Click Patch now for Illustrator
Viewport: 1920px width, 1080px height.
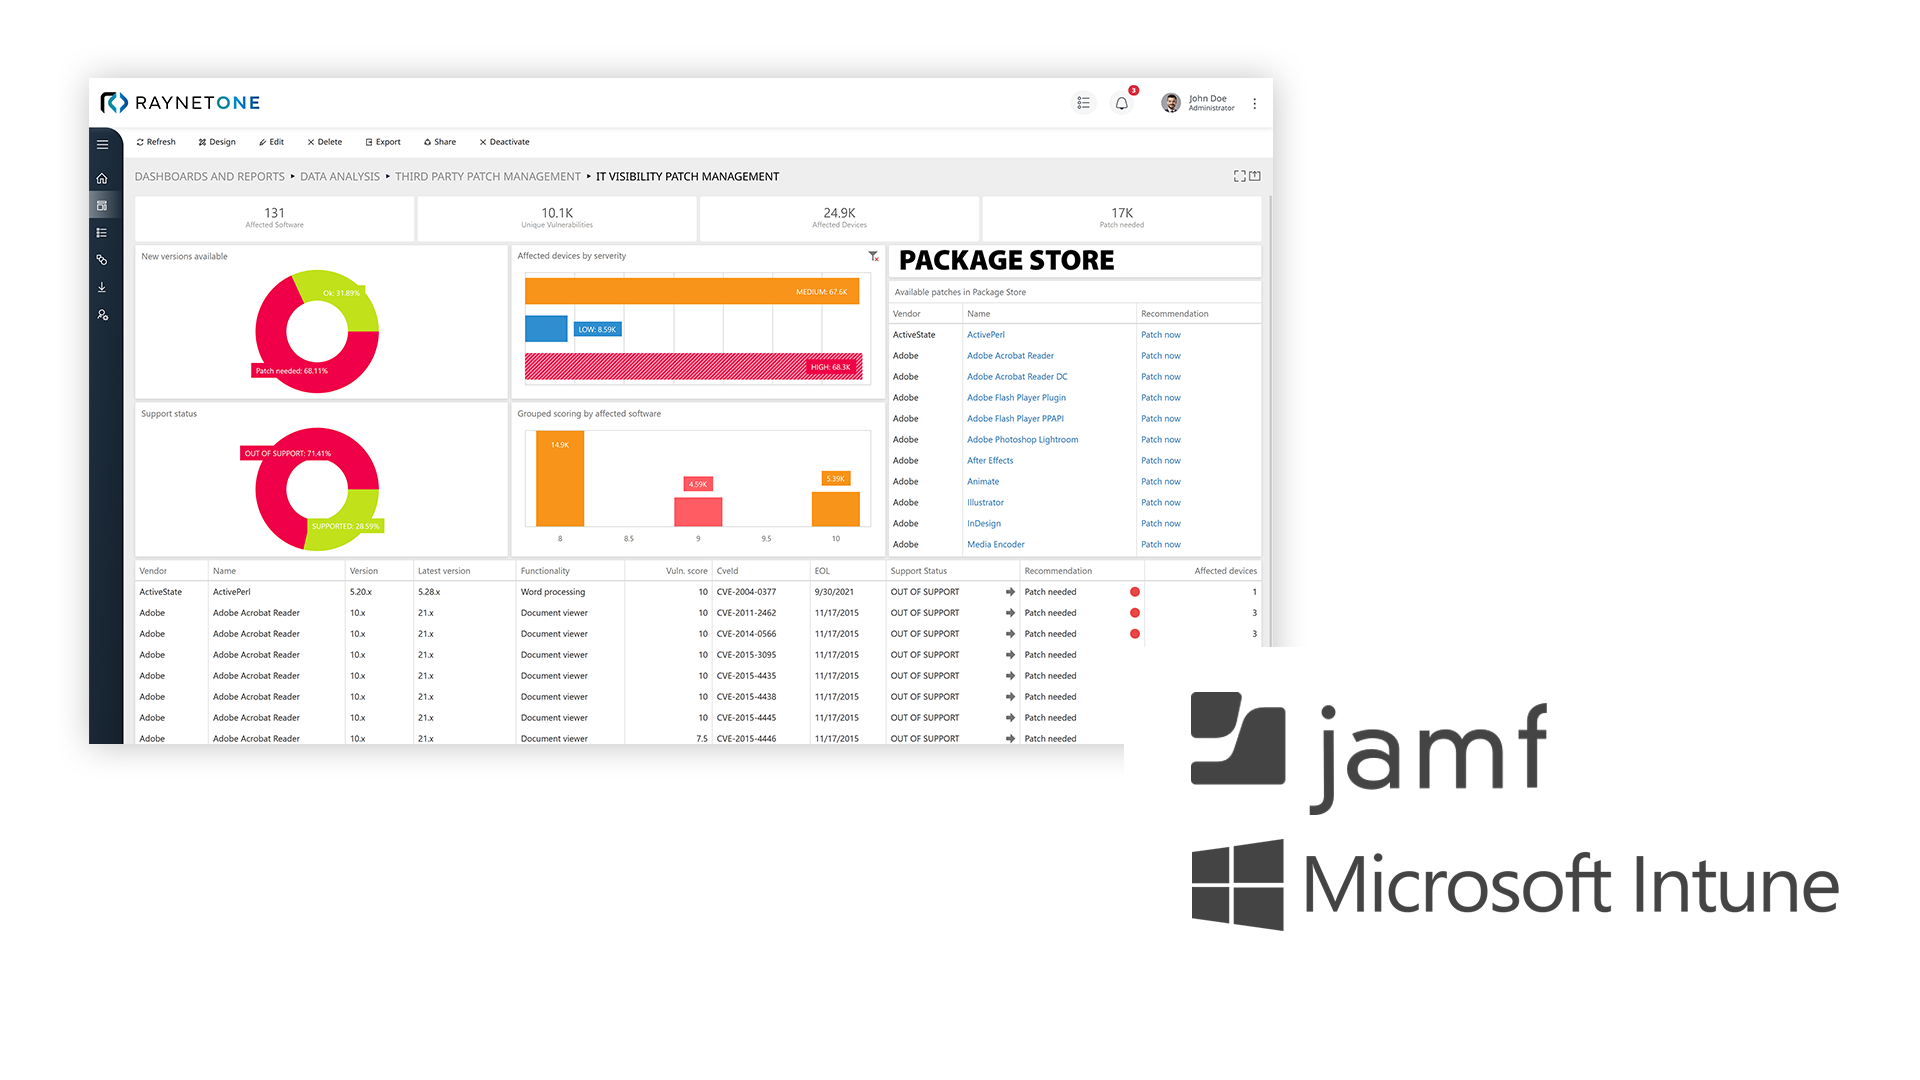click(1161, 503)
